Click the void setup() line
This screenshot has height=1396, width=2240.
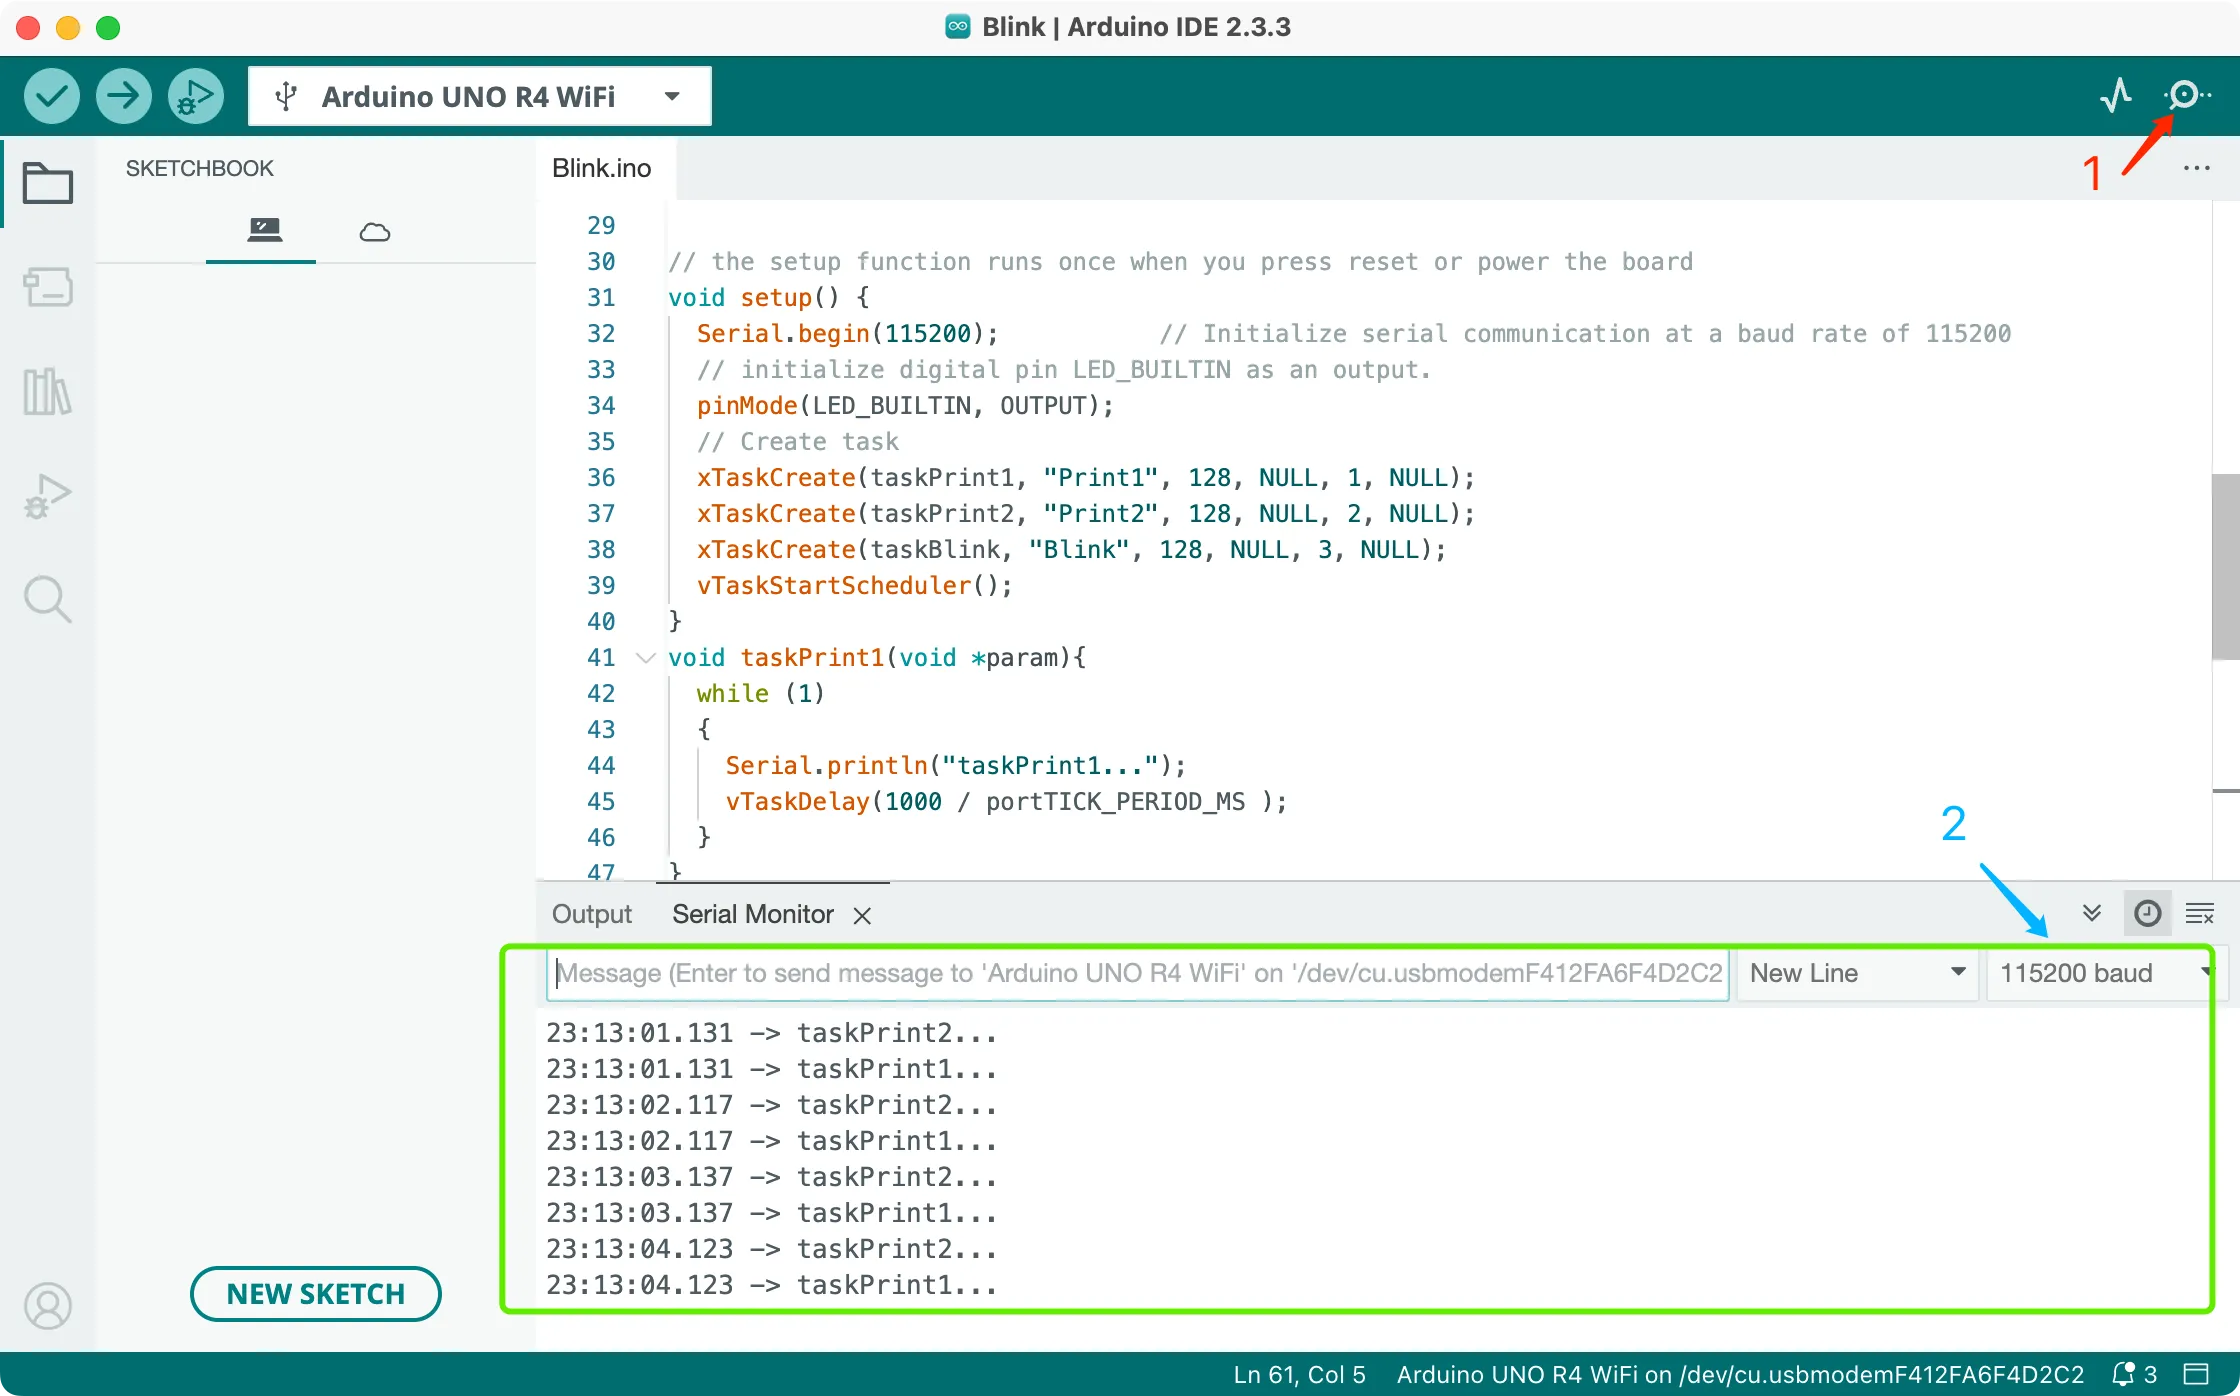(x=768, y=298)
